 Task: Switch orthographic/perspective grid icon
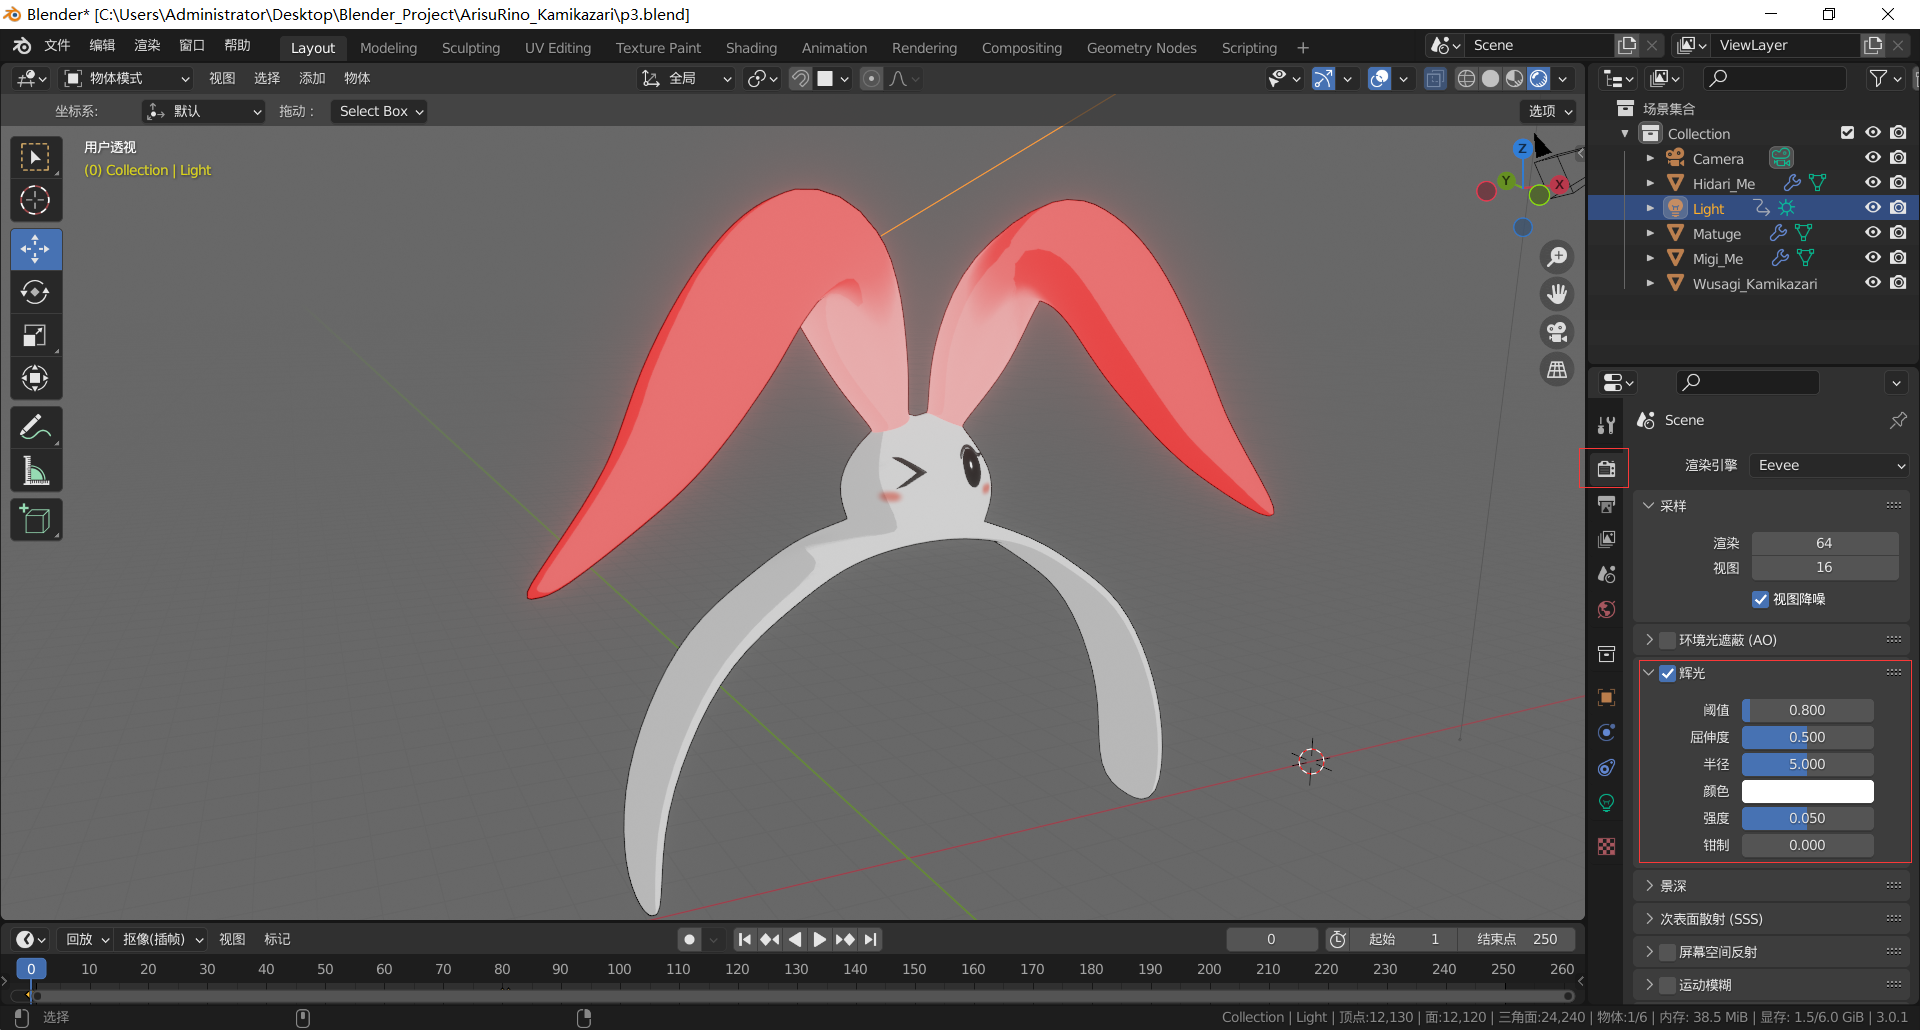click(1557, 370)
